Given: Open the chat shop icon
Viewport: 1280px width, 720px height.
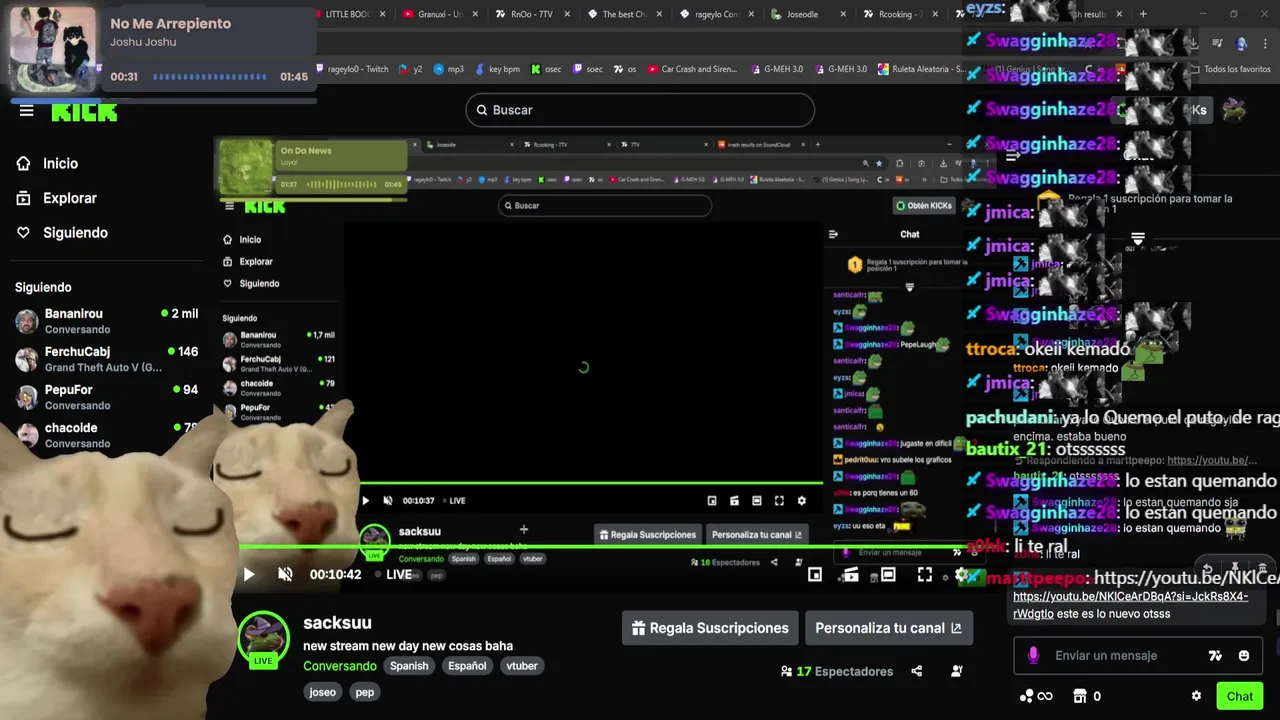Looking at the screenshot, I should click(x=1080, y=696).
